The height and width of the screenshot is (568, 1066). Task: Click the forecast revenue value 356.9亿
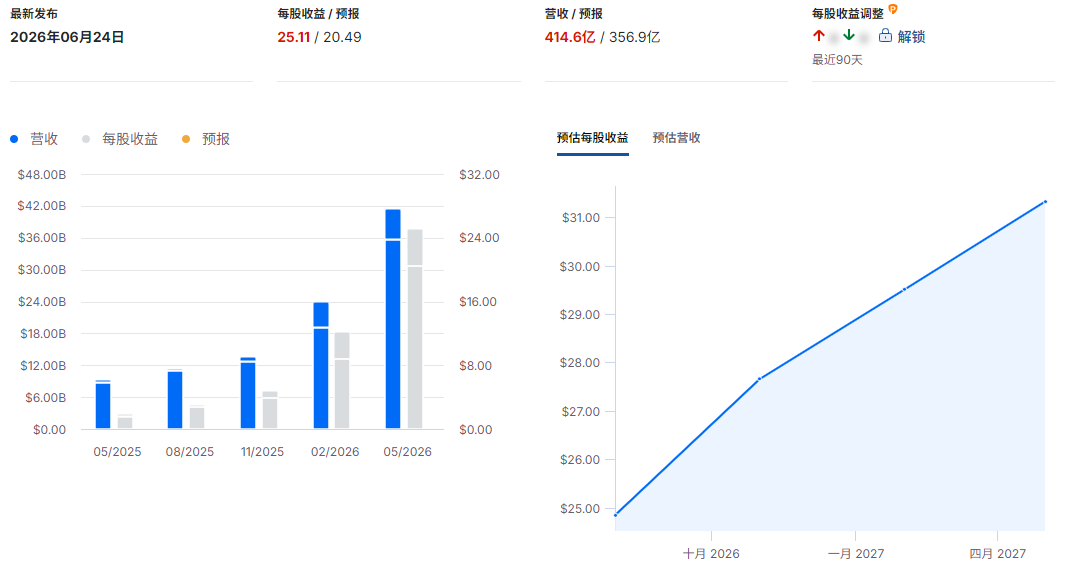coord(634,37)
